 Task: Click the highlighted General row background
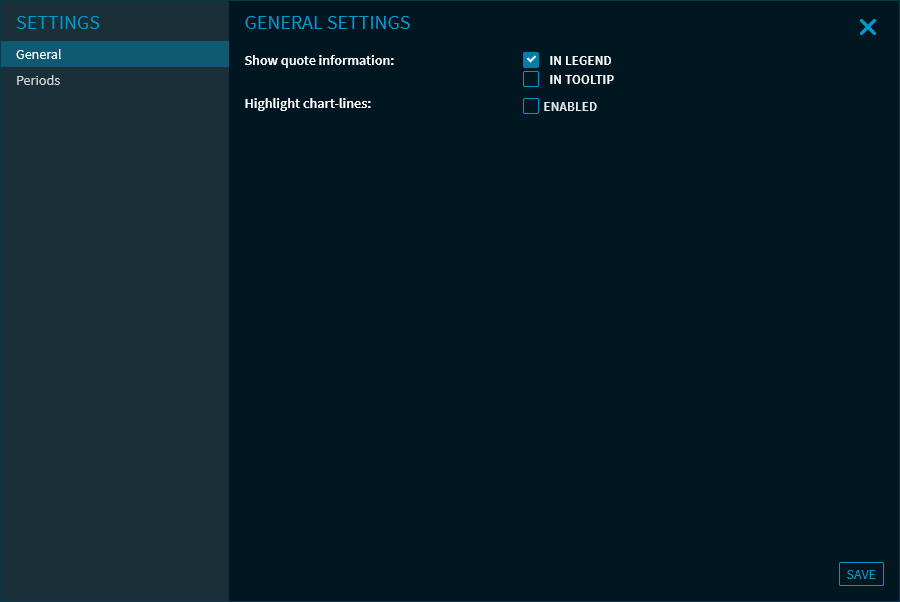pyautogui.click(x=150, y=54)
